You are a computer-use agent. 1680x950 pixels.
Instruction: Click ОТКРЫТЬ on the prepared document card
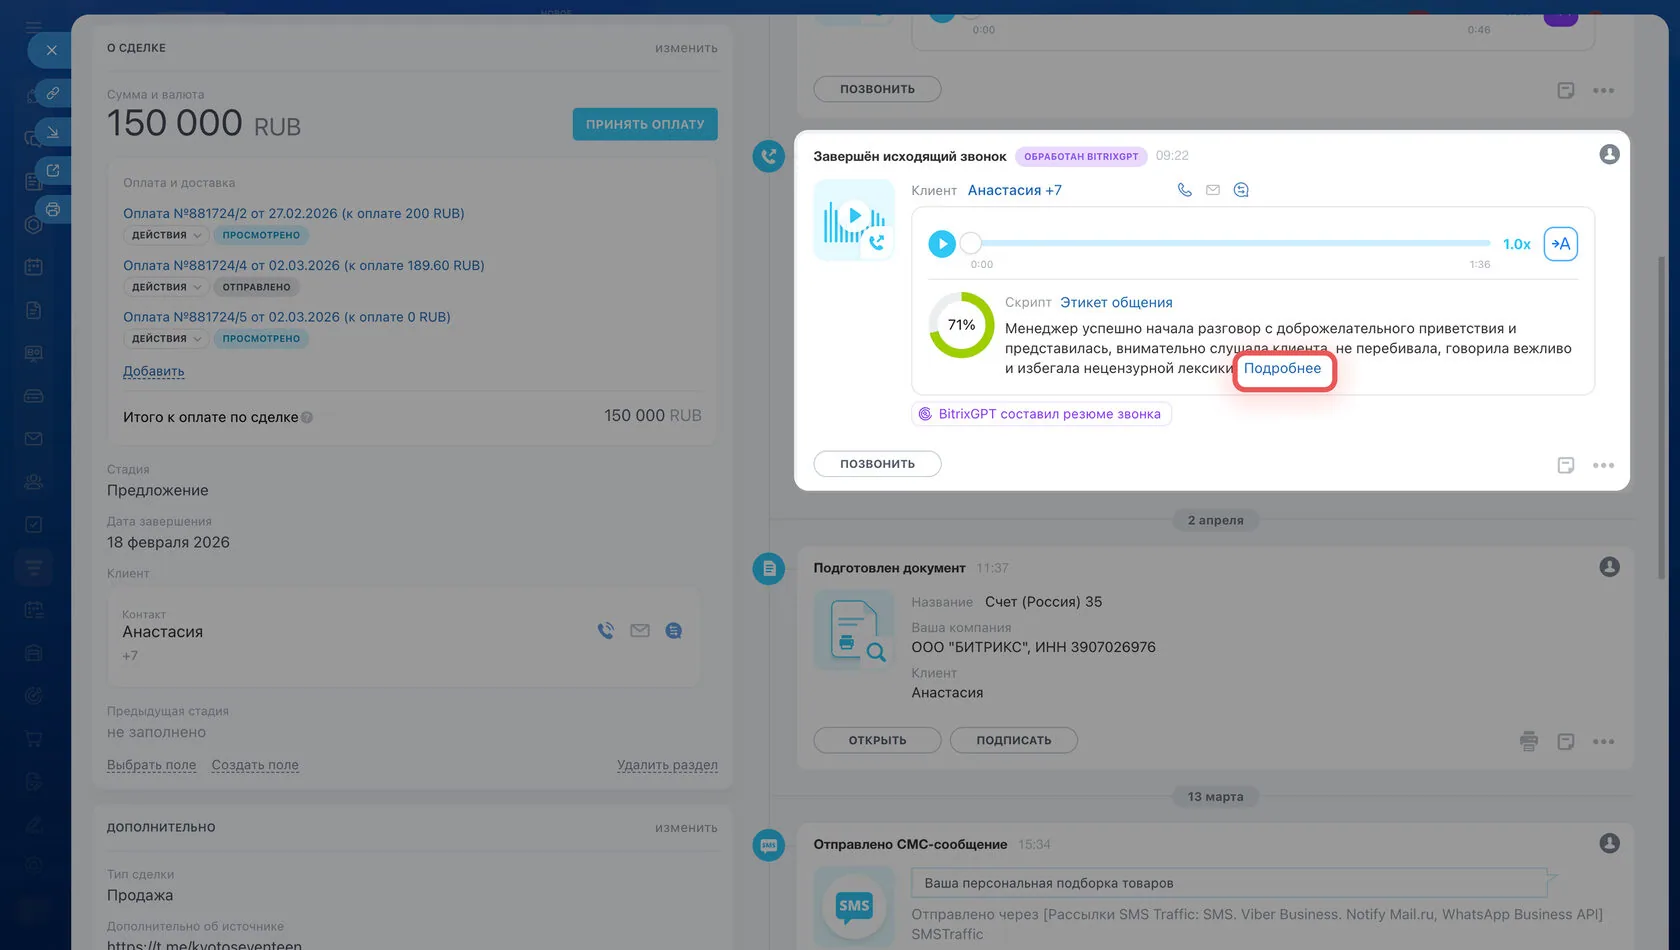[877, 741]
